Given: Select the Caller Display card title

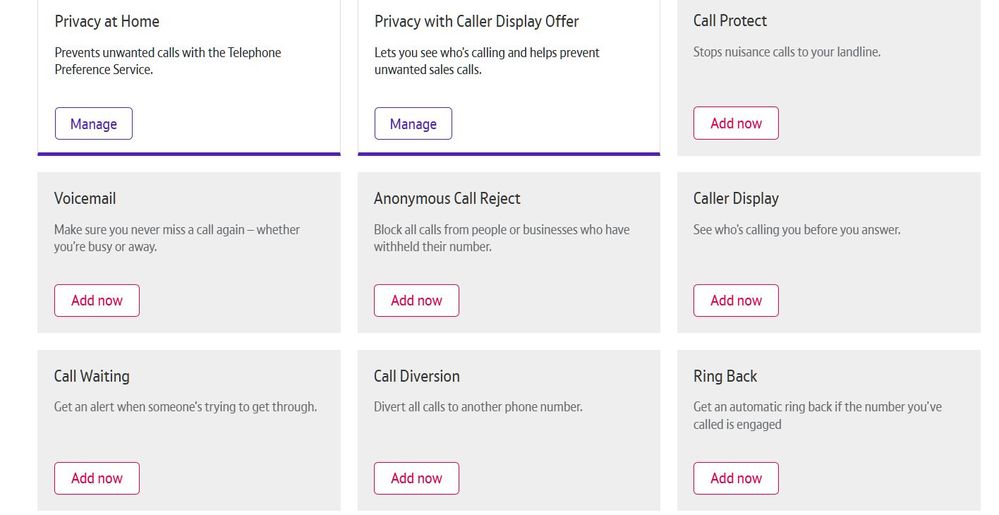Looking at the screenshot, I should coord(735,198).
